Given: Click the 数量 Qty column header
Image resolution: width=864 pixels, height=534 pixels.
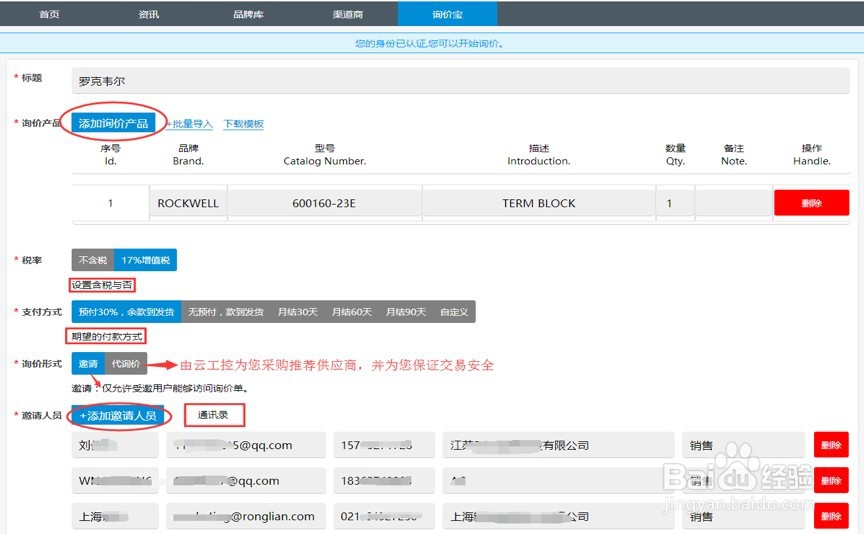Looking at the screenshot, I should tap(675, 155).
